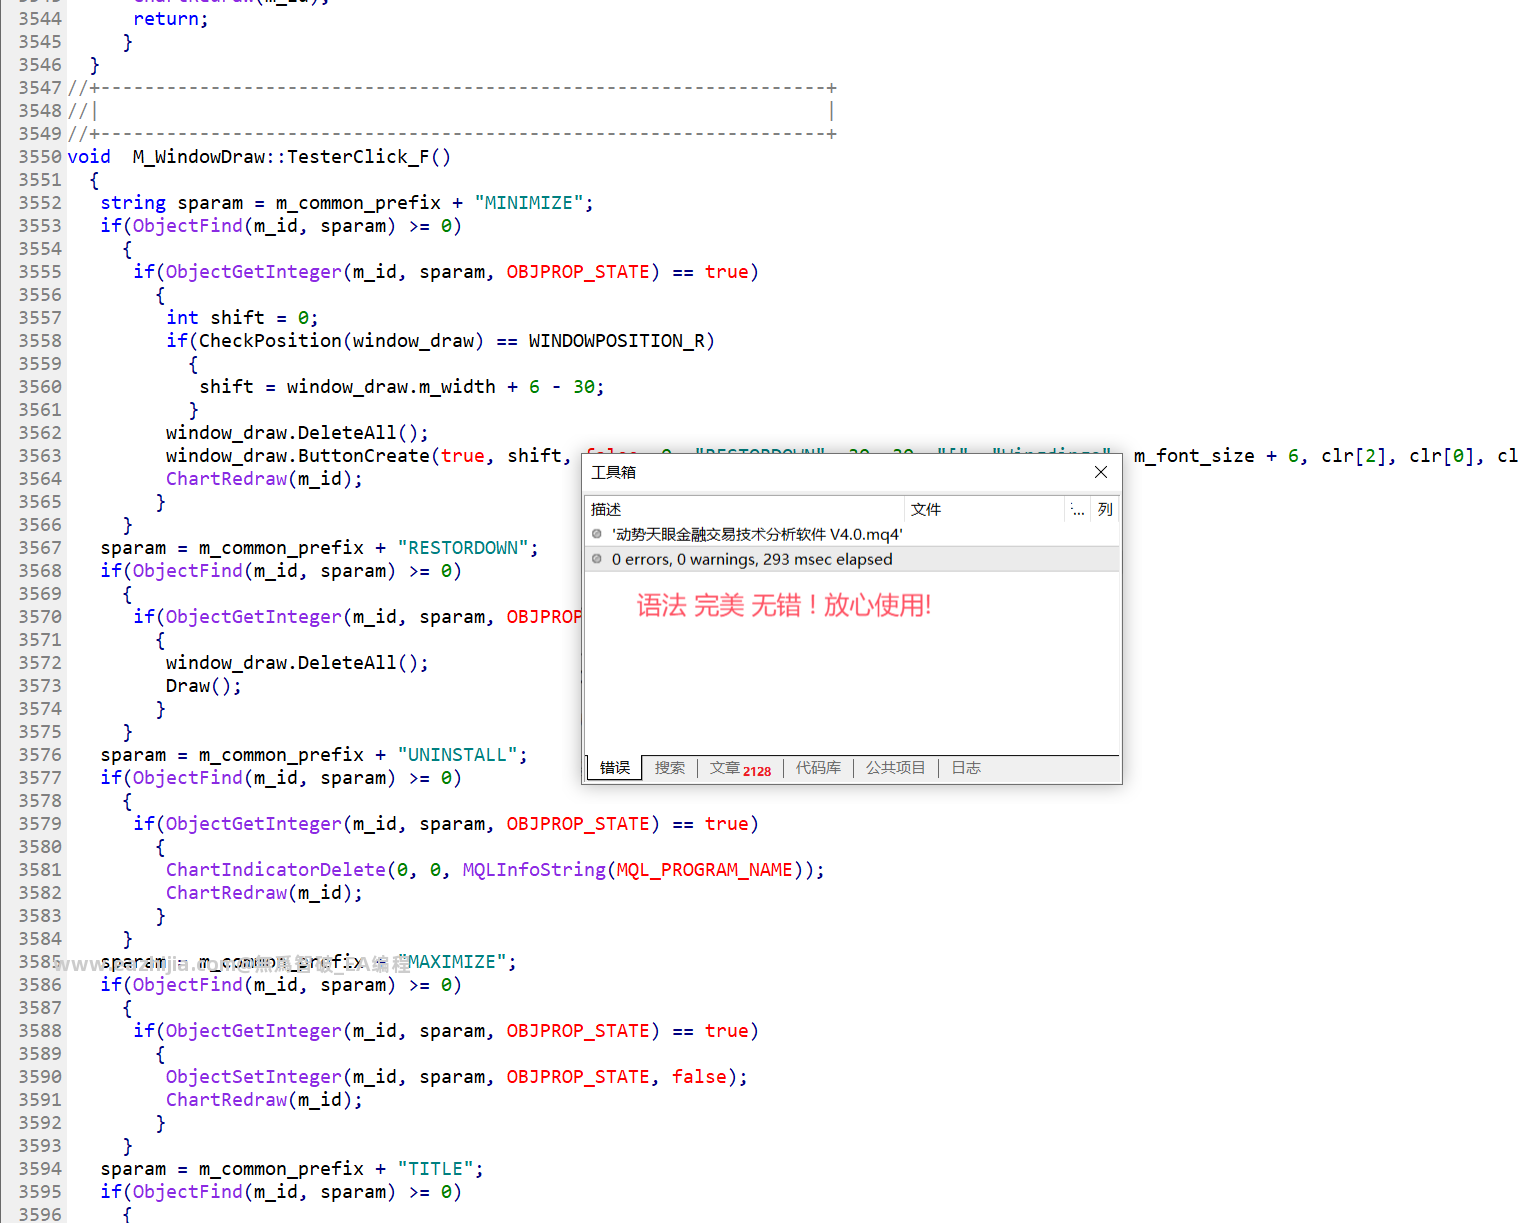Click line number 3581 in the gutter
This screenshot has height=1223, width=1520.
point(40,870)
